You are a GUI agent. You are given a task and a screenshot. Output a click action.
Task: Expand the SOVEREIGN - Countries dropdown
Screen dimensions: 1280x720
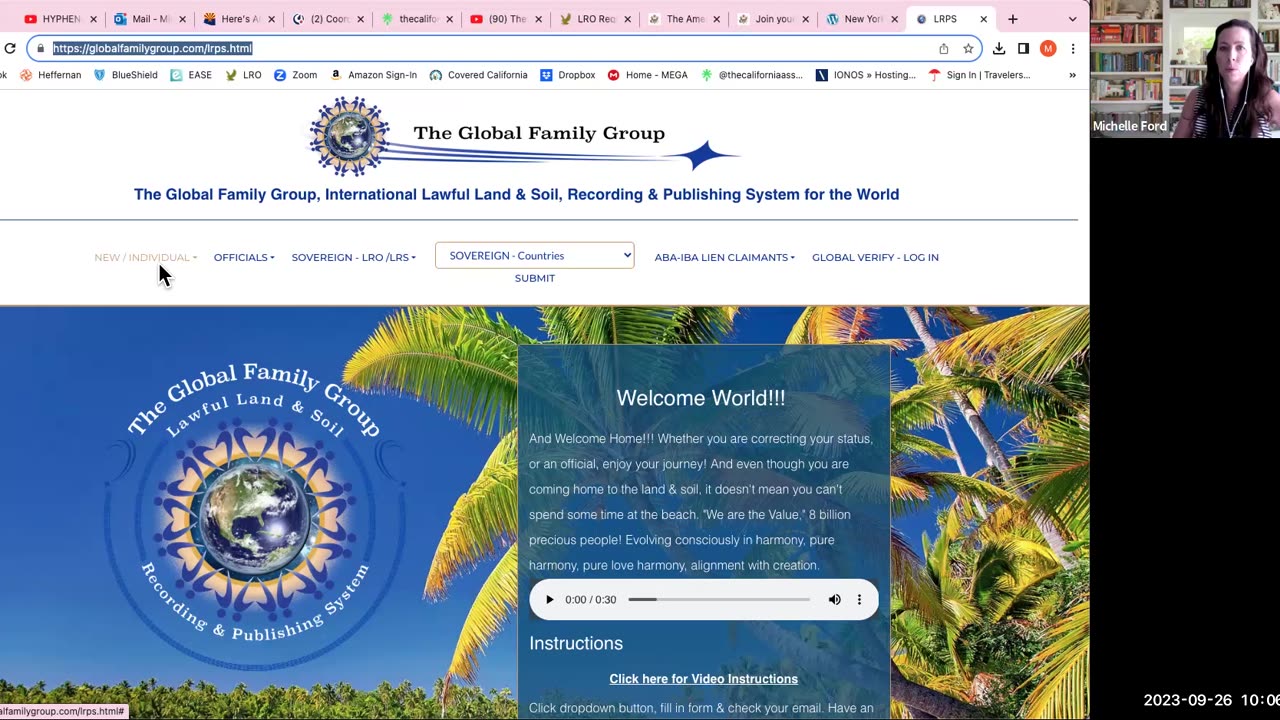[534, 256]
